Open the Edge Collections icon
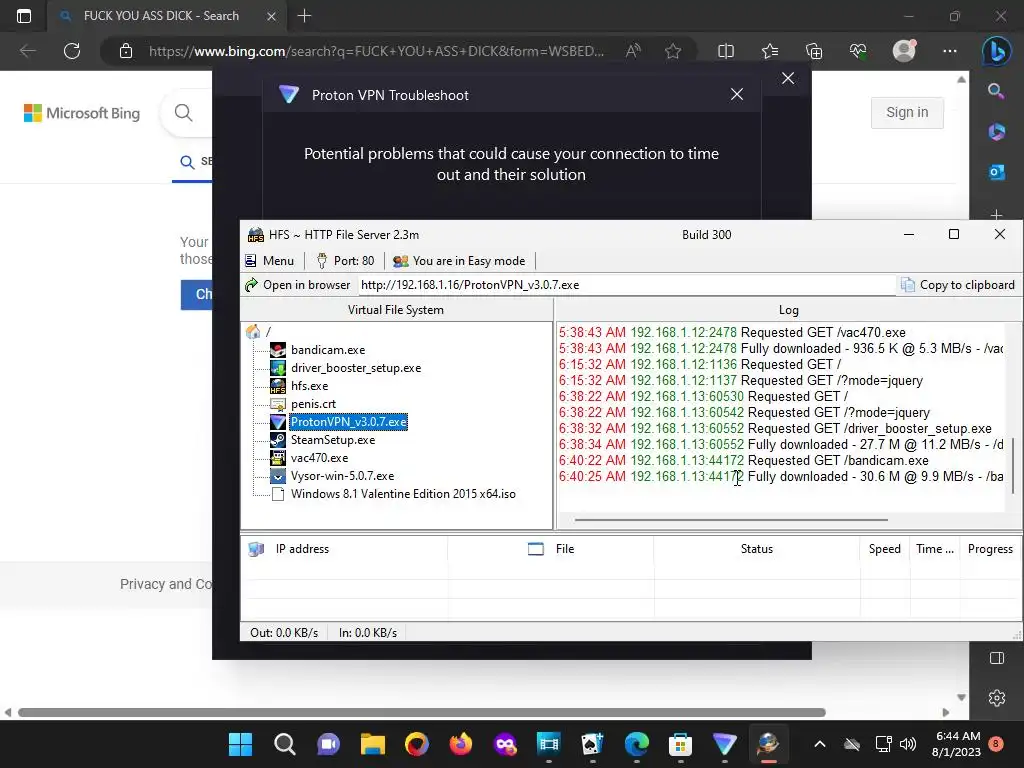Image resolution: width=1024 pixels, height=768 pixels. (x=814, y=51)
